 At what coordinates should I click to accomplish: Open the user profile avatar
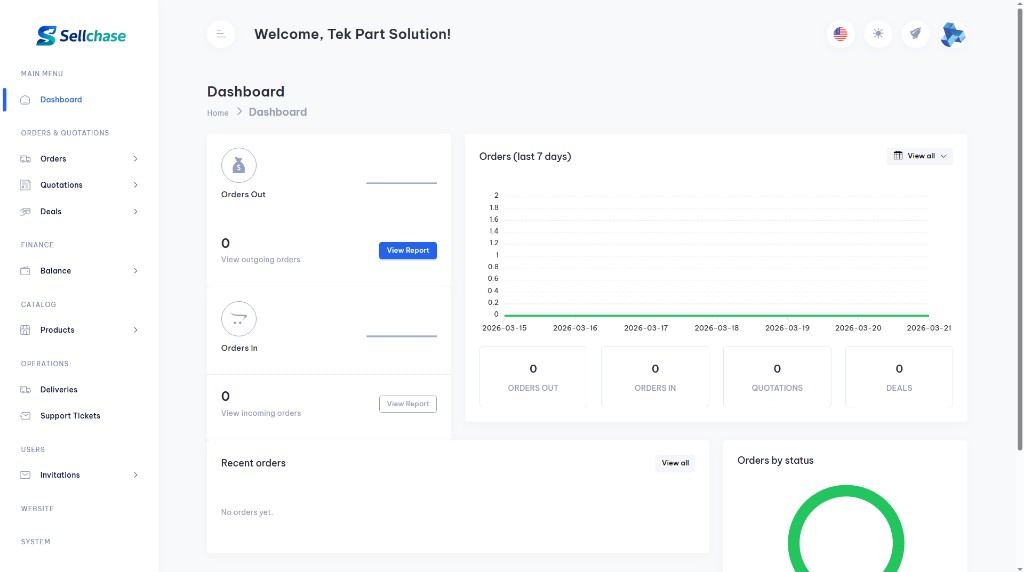coord(953,34)
